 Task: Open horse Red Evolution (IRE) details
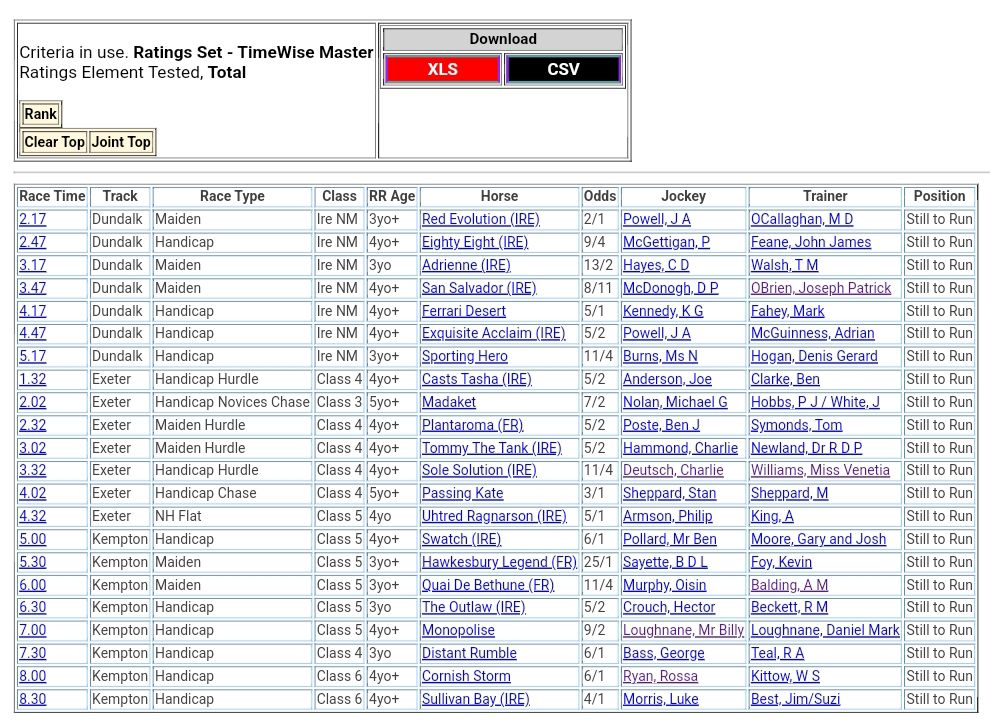pos(480,219)
